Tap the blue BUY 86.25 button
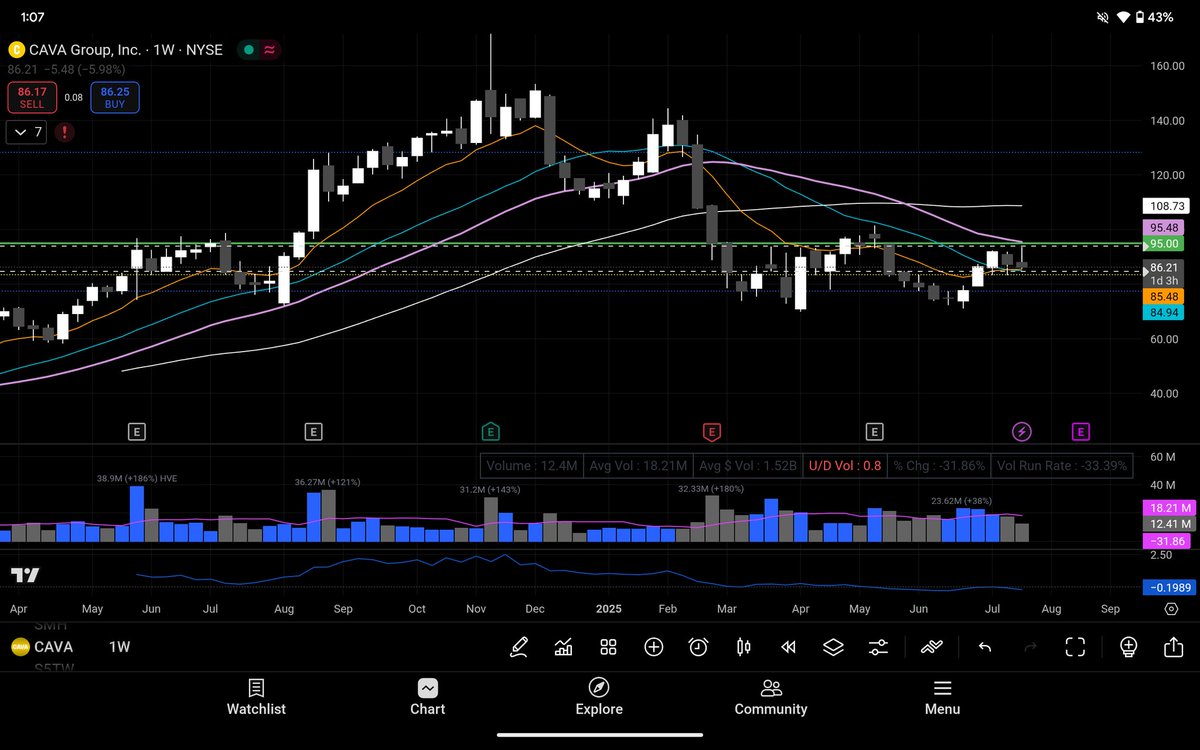This screenshot has width=1200, height=750. (x=115, y=97)
